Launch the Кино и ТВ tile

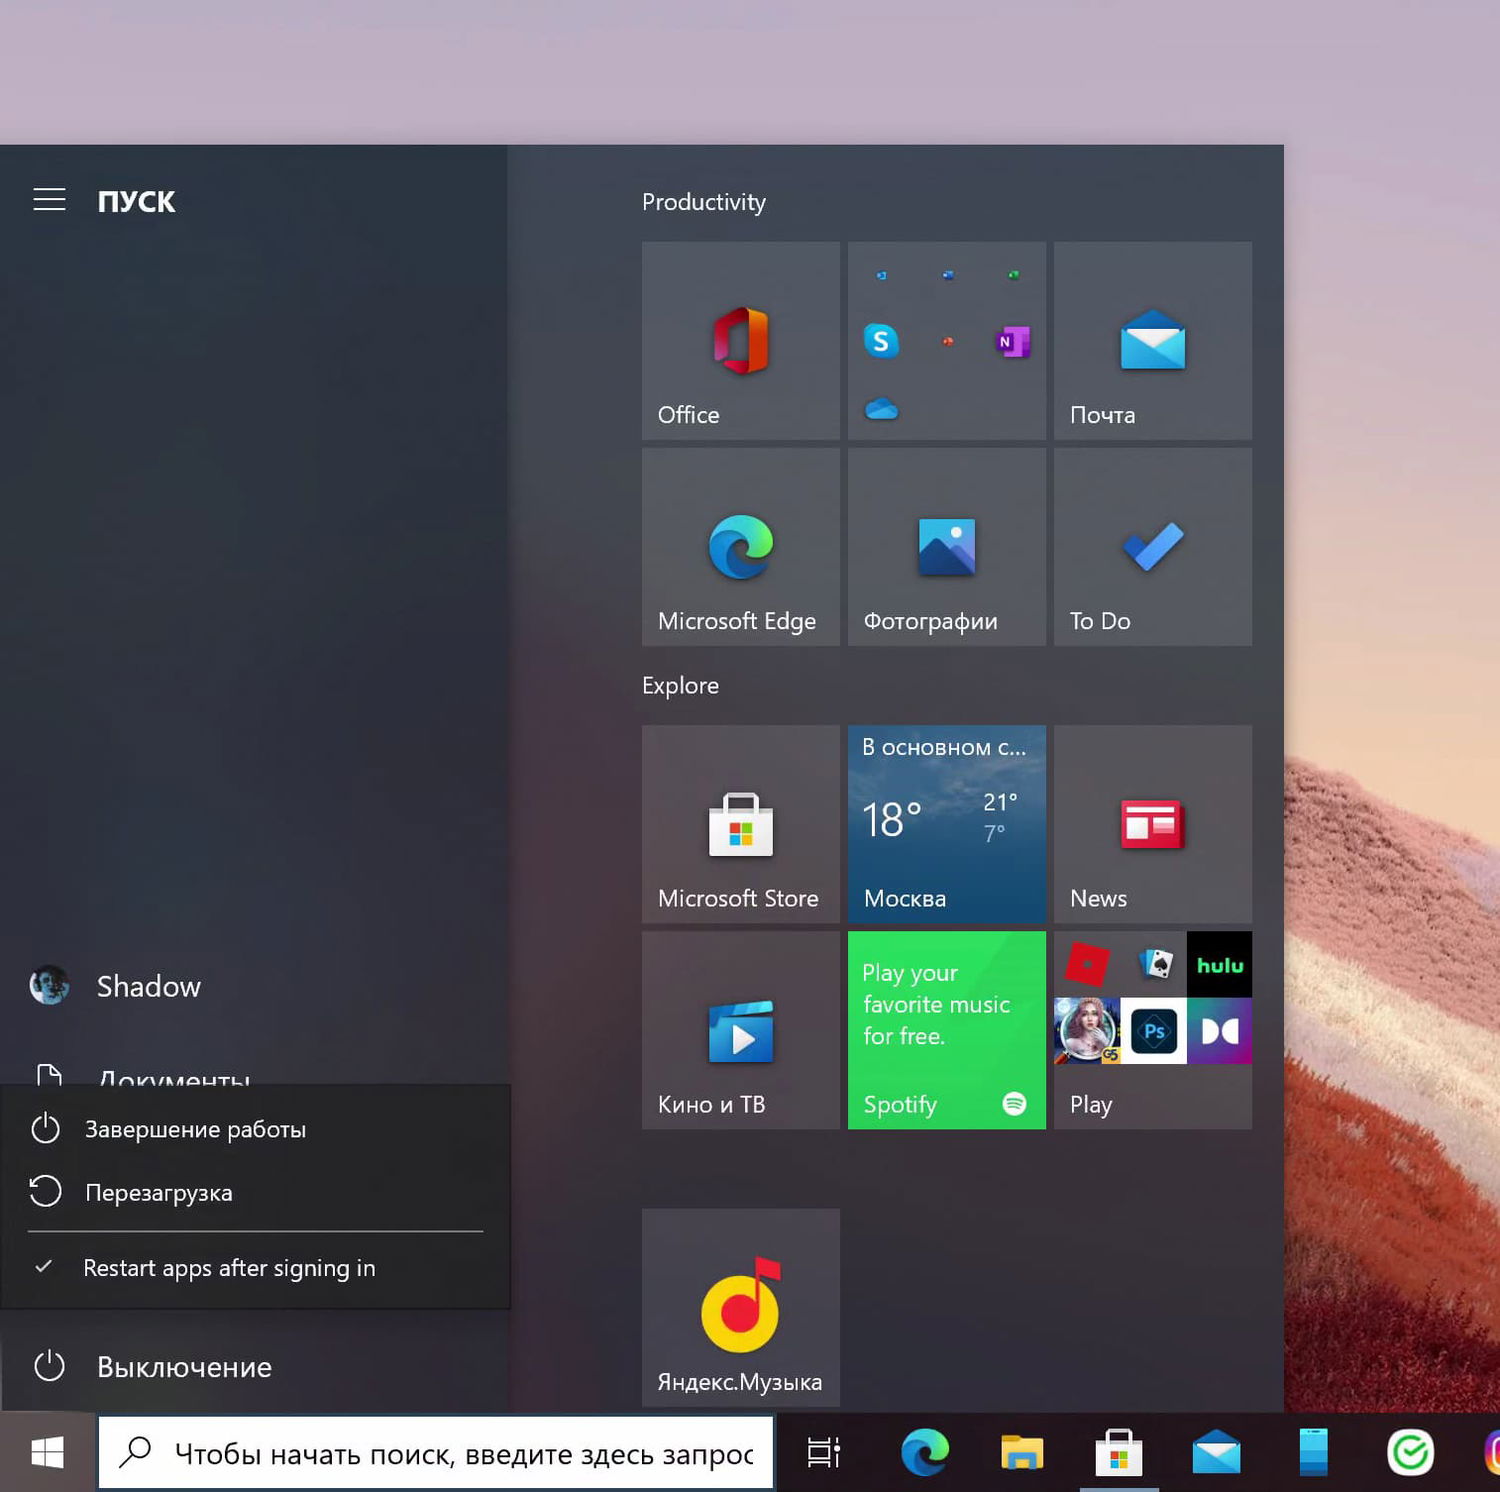tap(741, 1030)
